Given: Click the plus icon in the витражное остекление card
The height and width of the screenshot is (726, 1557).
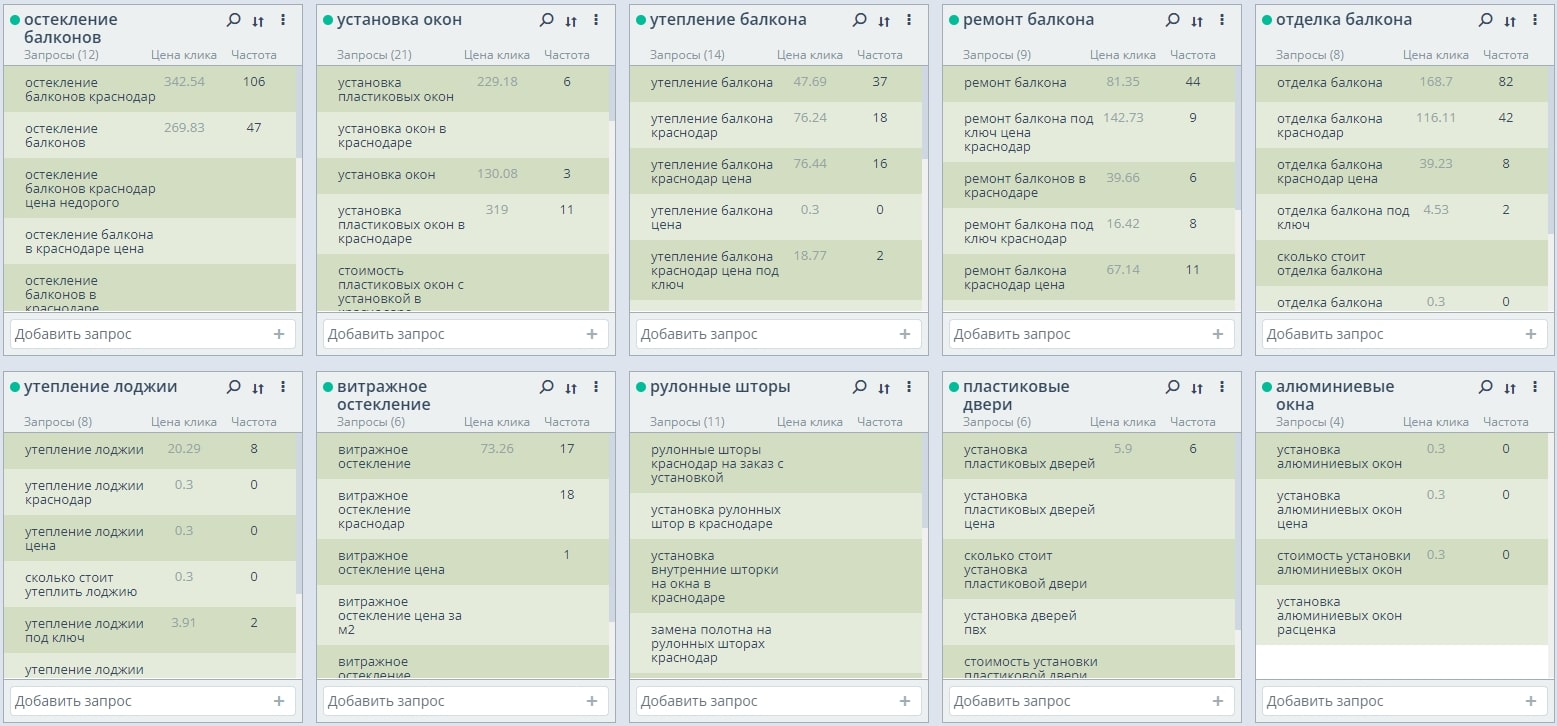Looking at the screenshot, I should pyautogui.click(x=591, y=701).
